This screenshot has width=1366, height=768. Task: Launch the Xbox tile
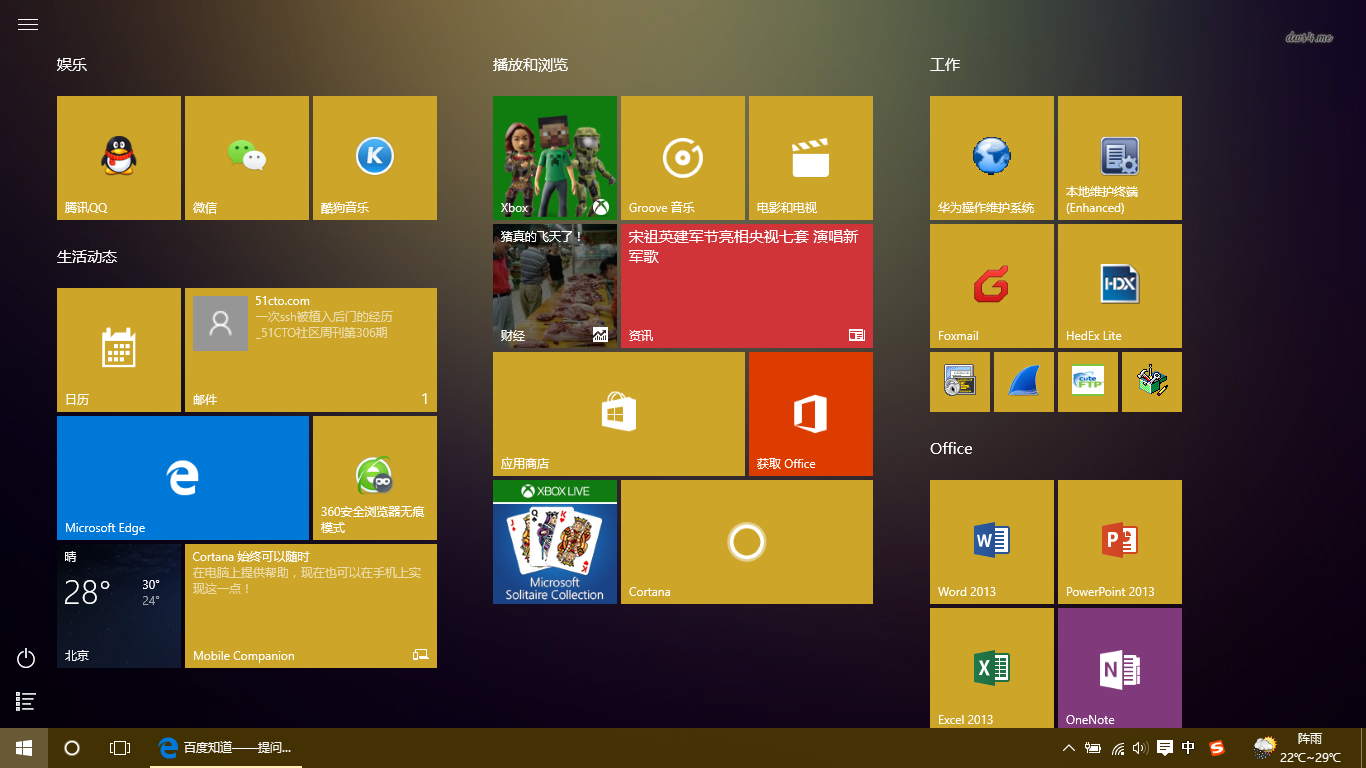555,158
